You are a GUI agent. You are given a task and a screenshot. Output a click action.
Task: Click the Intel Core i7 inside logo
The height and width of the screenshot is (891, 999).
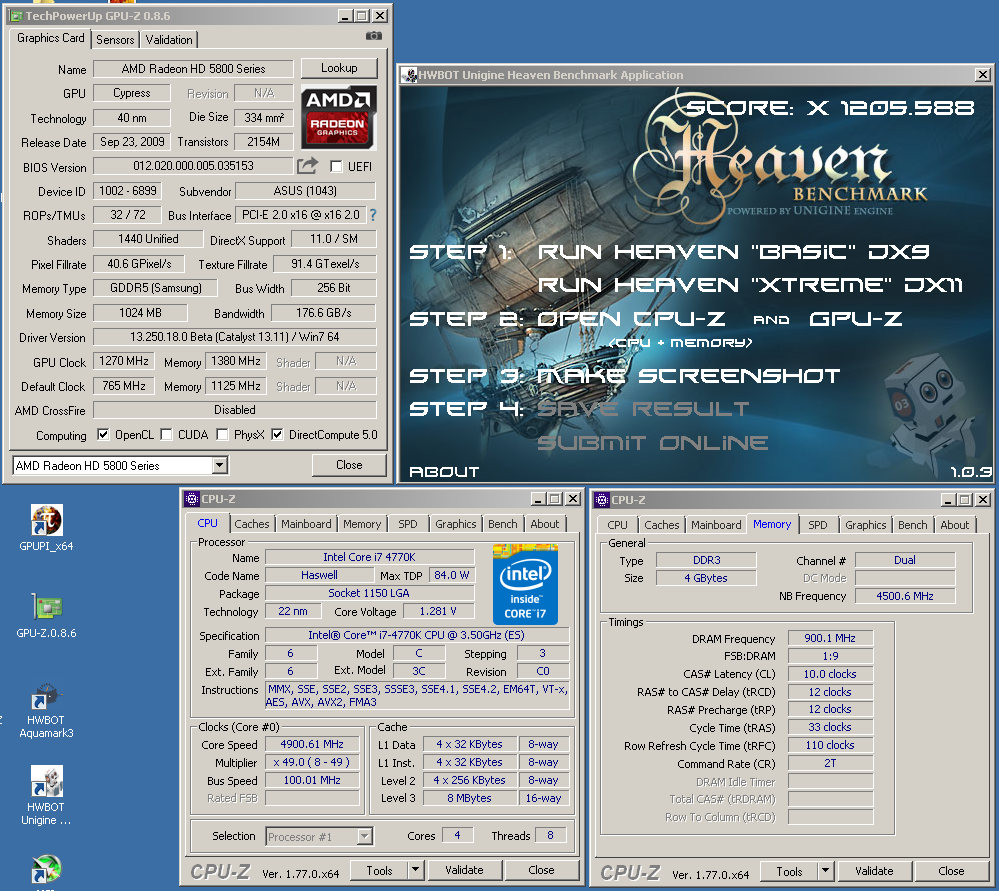tap(526, 584)
